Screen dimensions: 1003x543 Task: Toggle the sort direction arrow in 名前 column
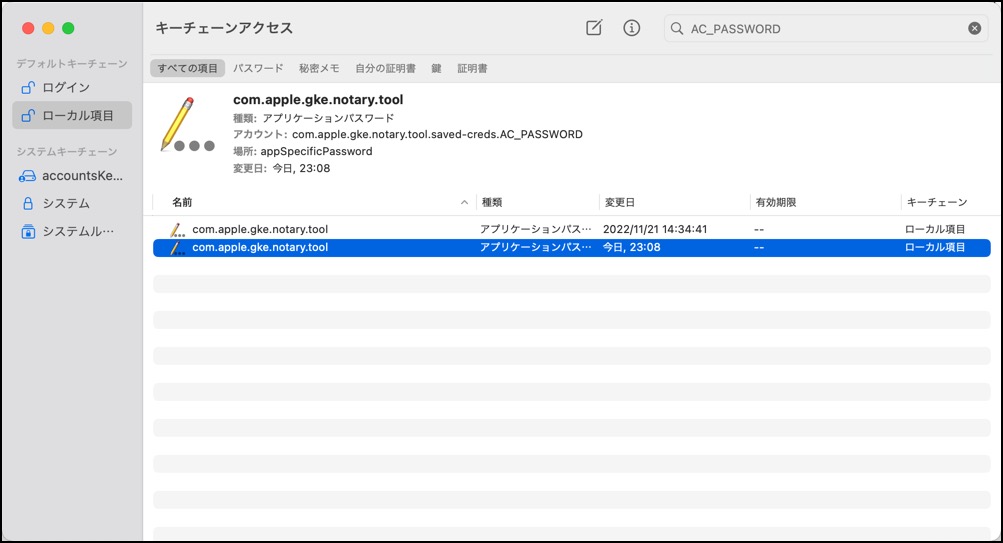click(464, 202)
